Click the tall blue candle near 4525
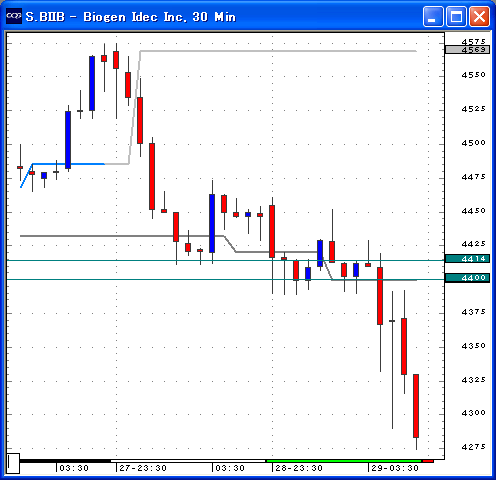This screenshot has height=480, width=496. pyautogui.click(x=92, y=83)
